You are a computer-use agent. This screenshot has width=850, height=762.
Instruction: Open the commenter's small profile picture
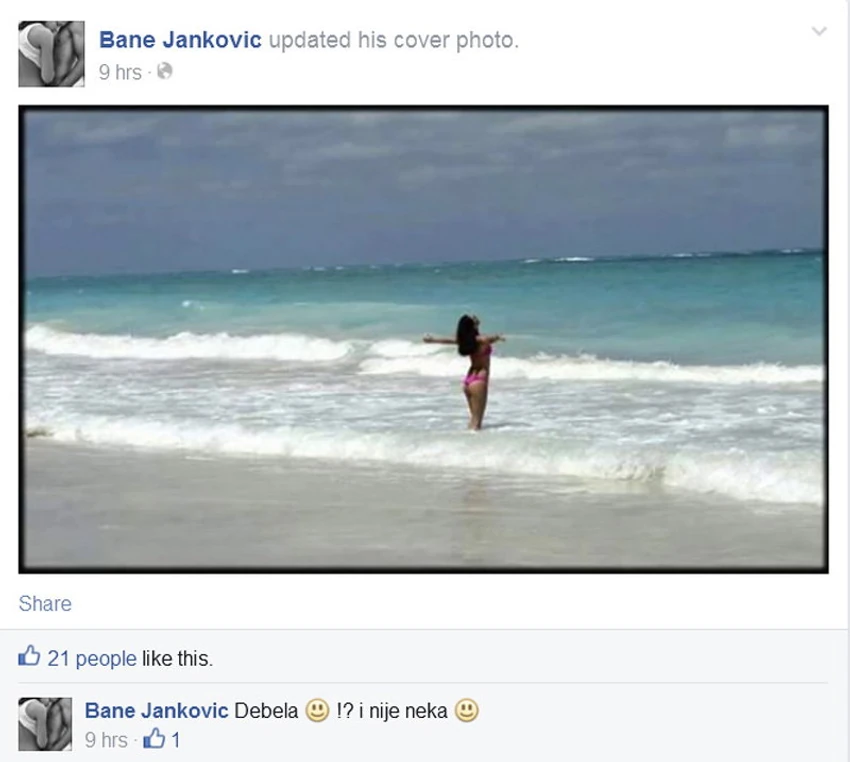pyautogui.click(x=45, y=724)
